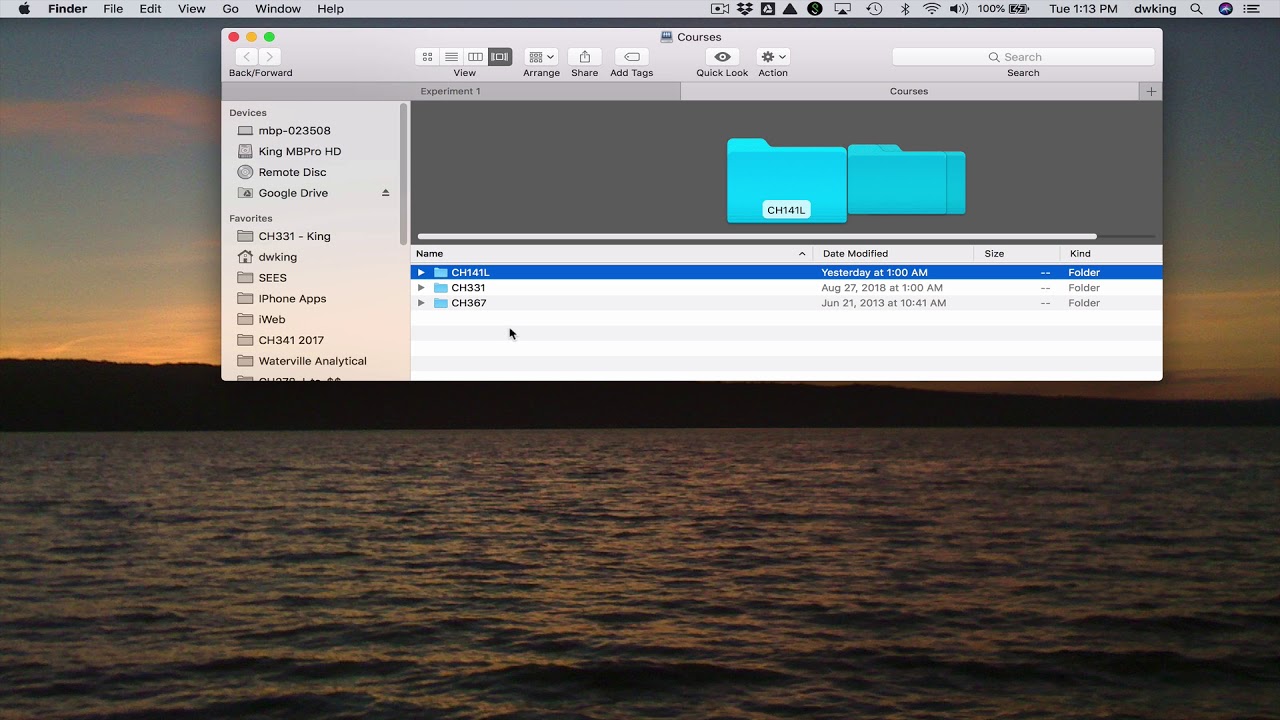Open the AirPlay display menu icon
1280x720 pixels.
pyautogui.click(x=842, y=9)
